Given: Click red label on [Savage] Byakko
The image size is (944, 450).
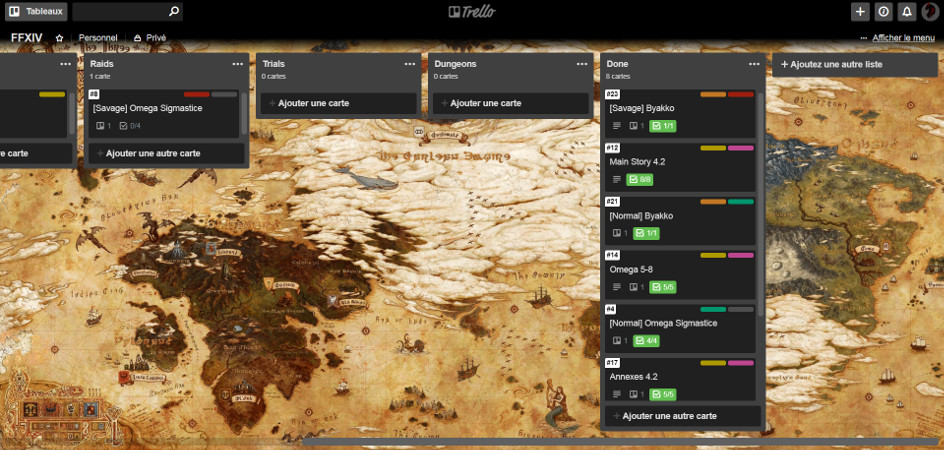Looking at the screenshot, I should click(x=741, y=95).
